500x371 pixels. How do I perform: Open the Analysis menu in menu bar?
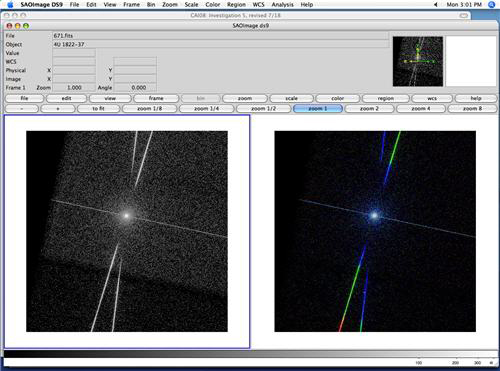tap(282, 5)
